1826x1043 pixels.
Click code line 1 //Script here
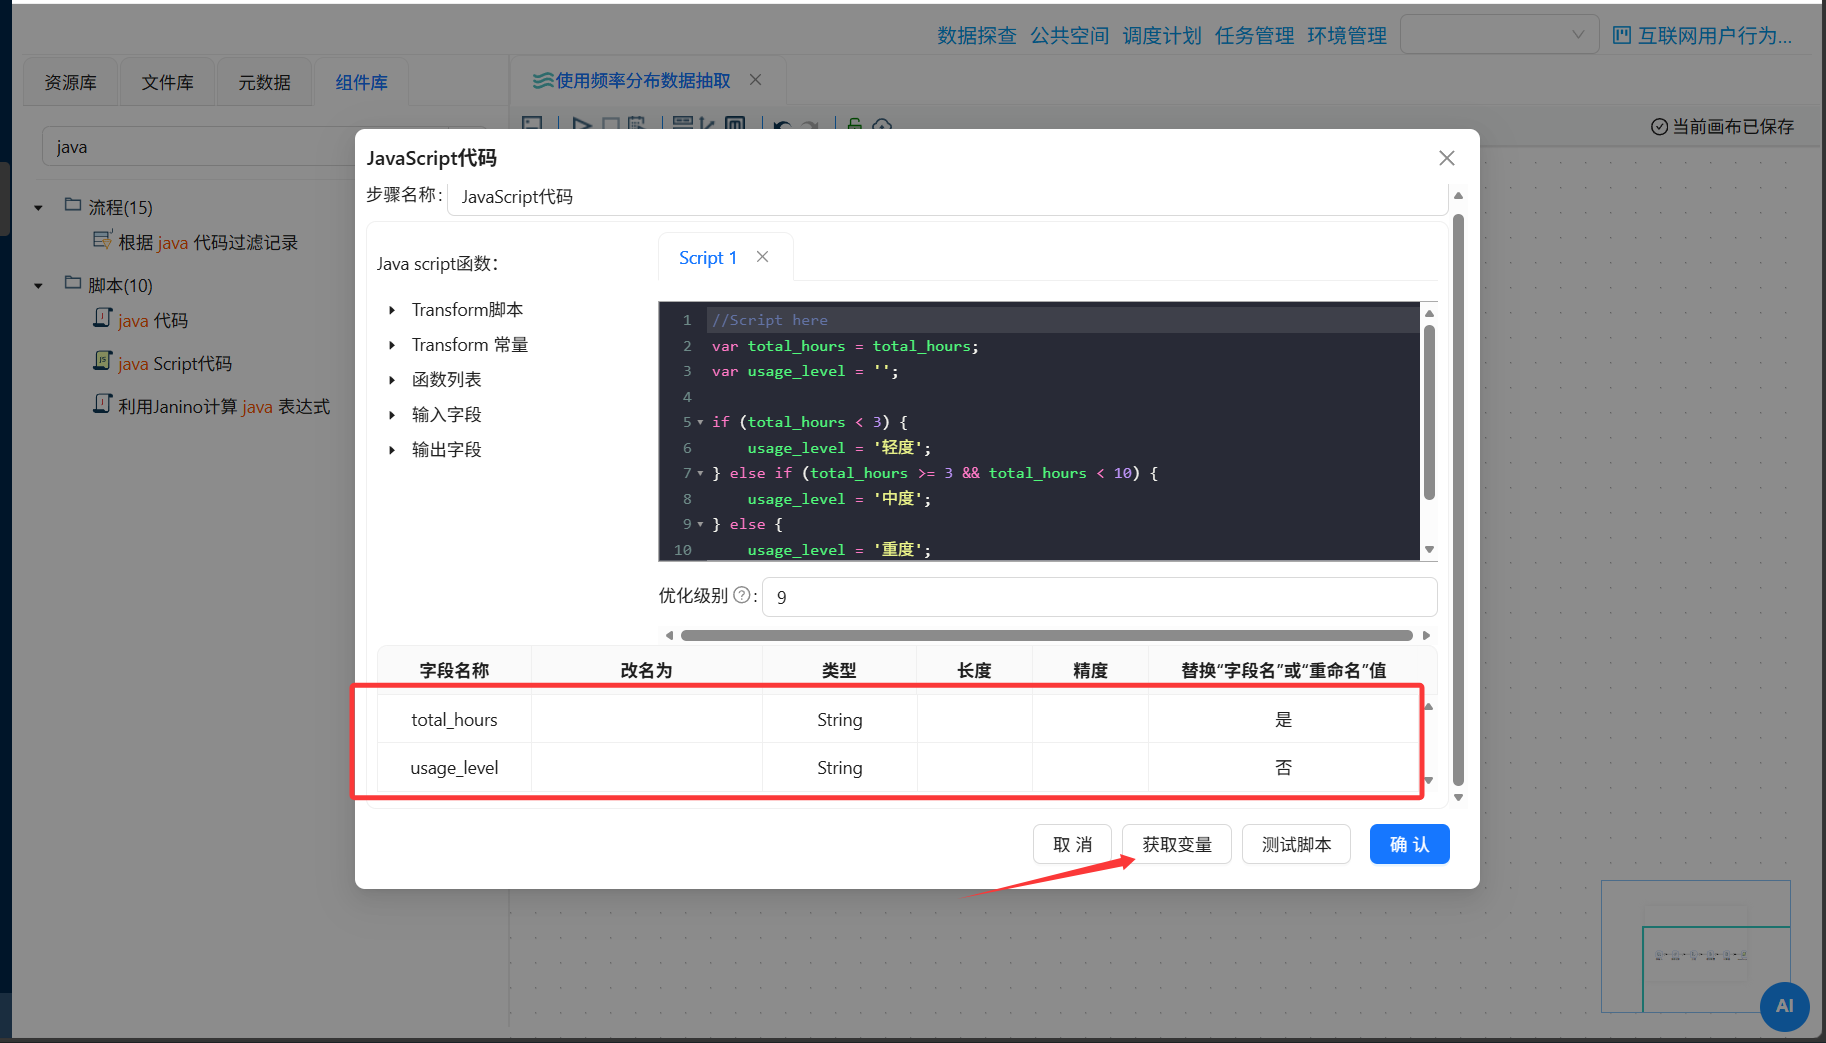(770, 320)
